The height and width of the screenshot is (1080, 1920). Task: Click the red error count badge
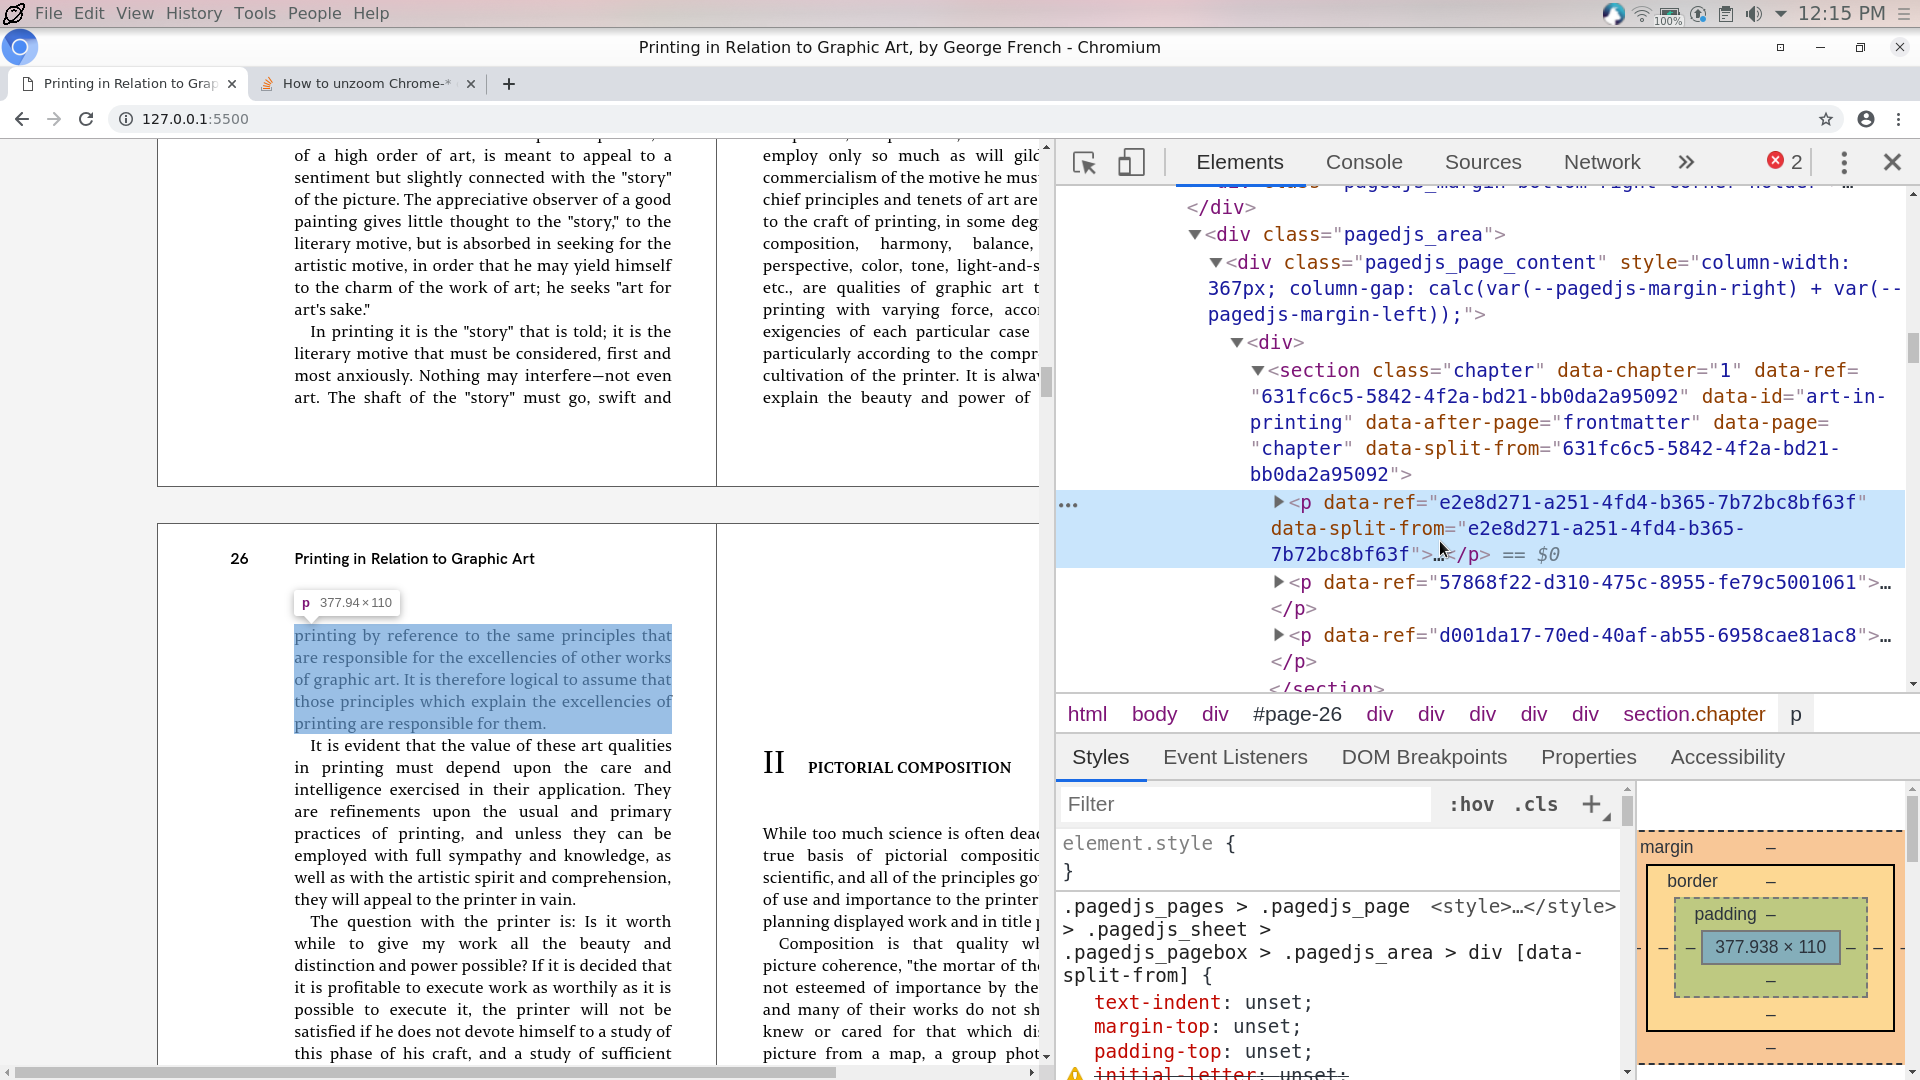(1784, 162)
